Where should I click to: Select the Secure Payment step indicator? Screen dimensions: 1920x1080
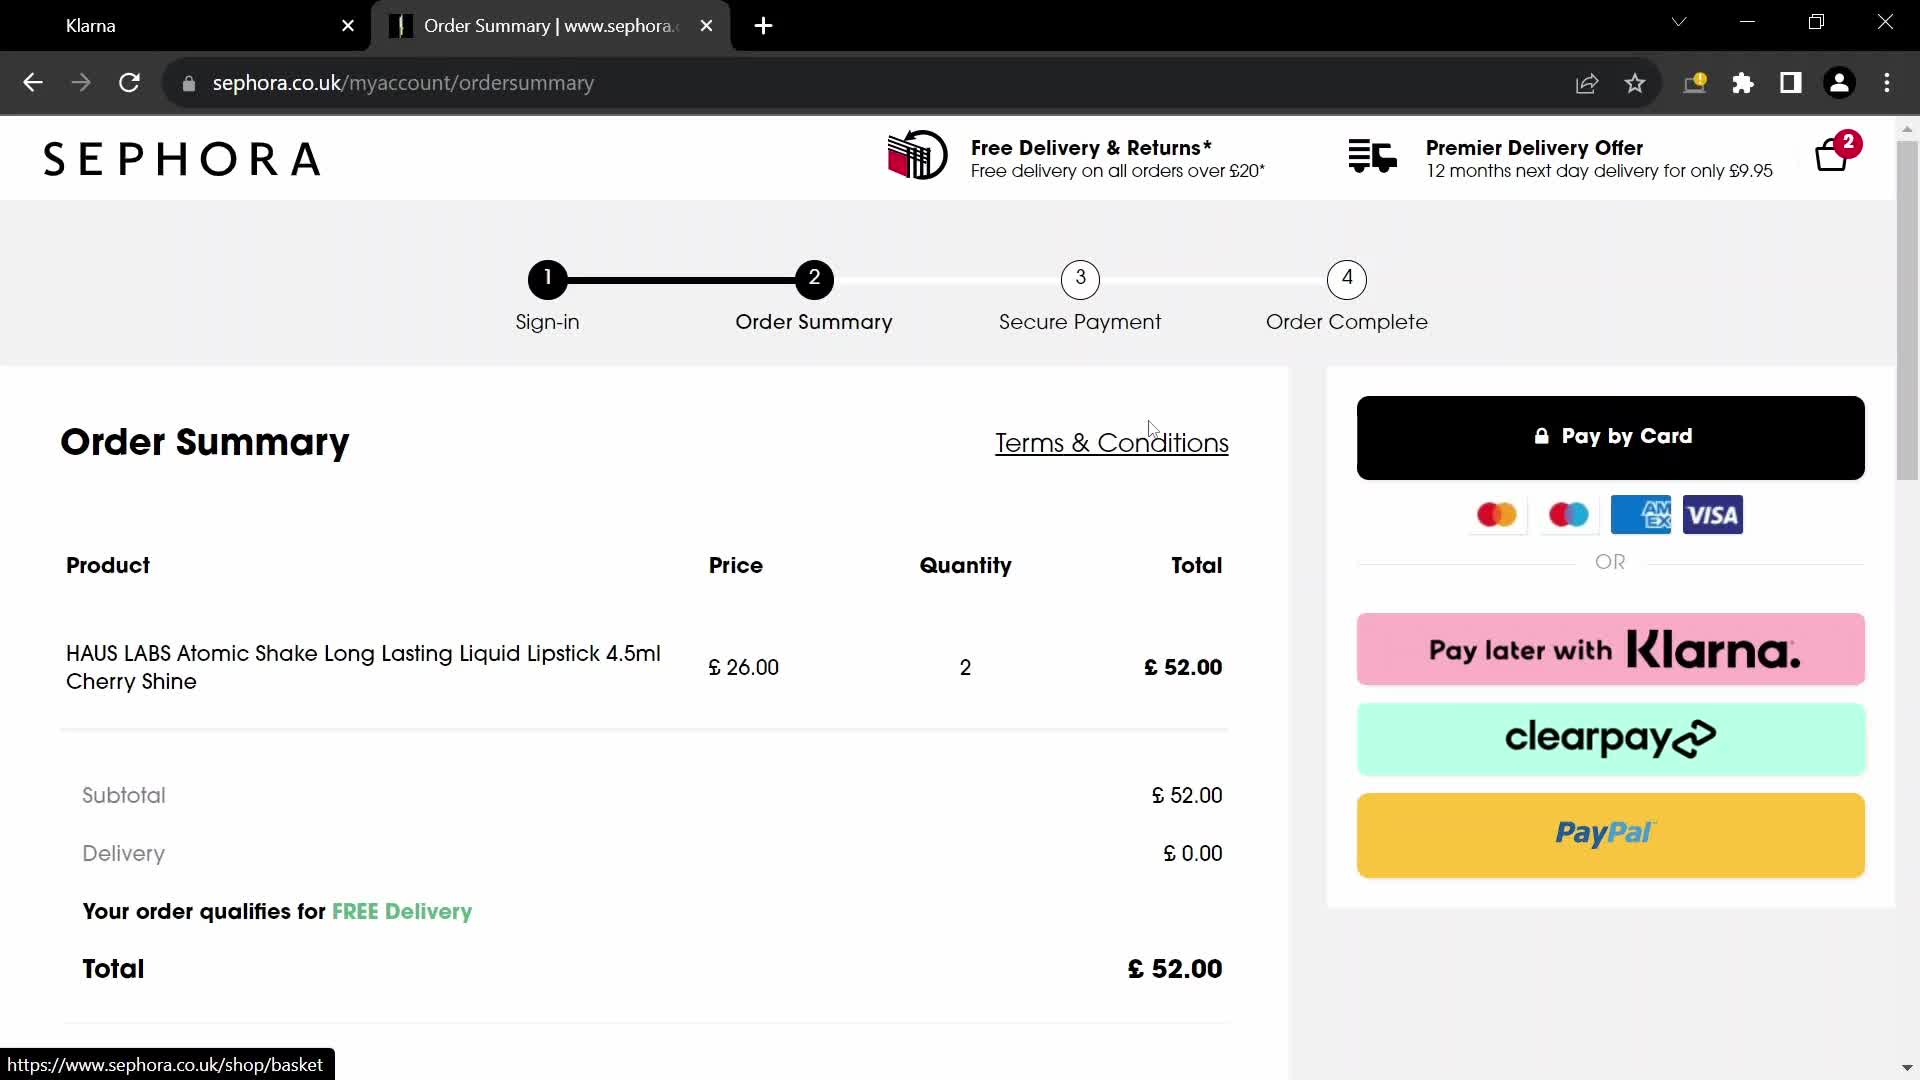1080,278
